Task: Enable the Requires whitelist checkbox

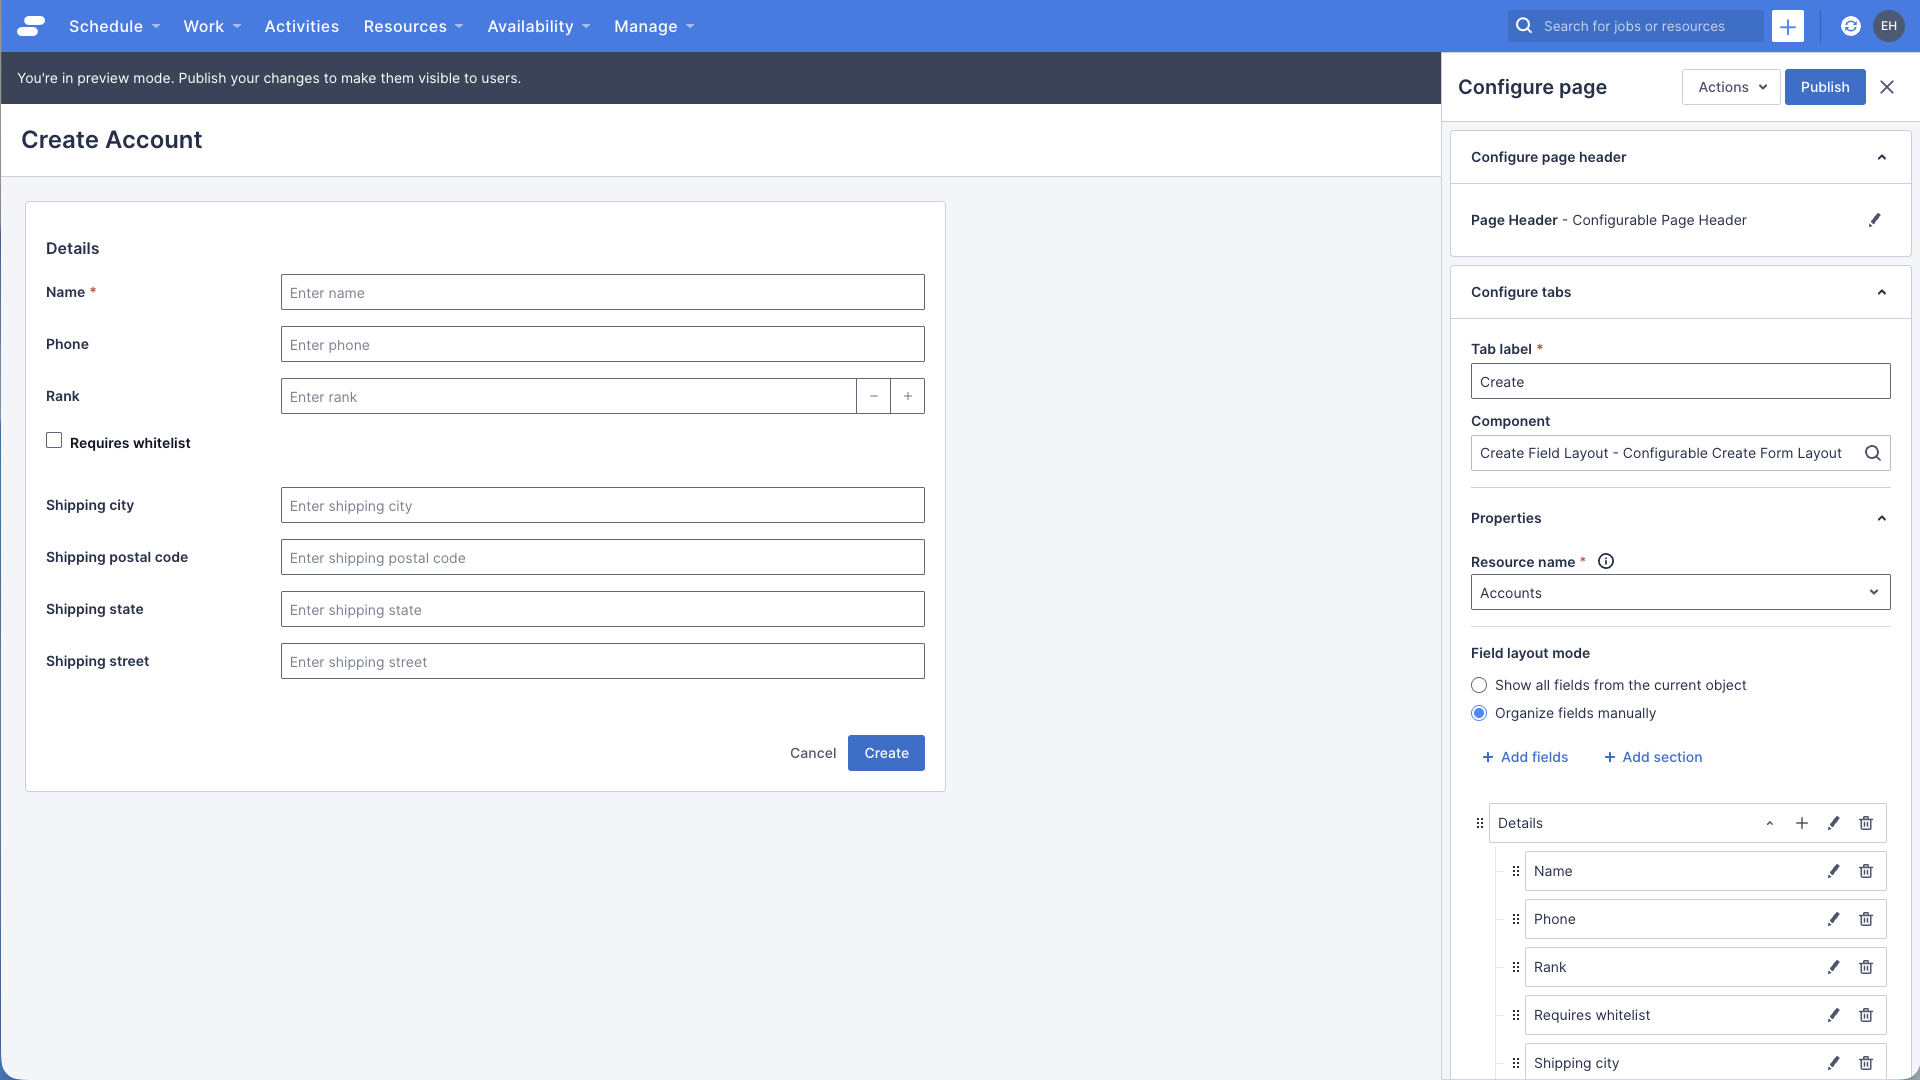Action: click(54, 440)
